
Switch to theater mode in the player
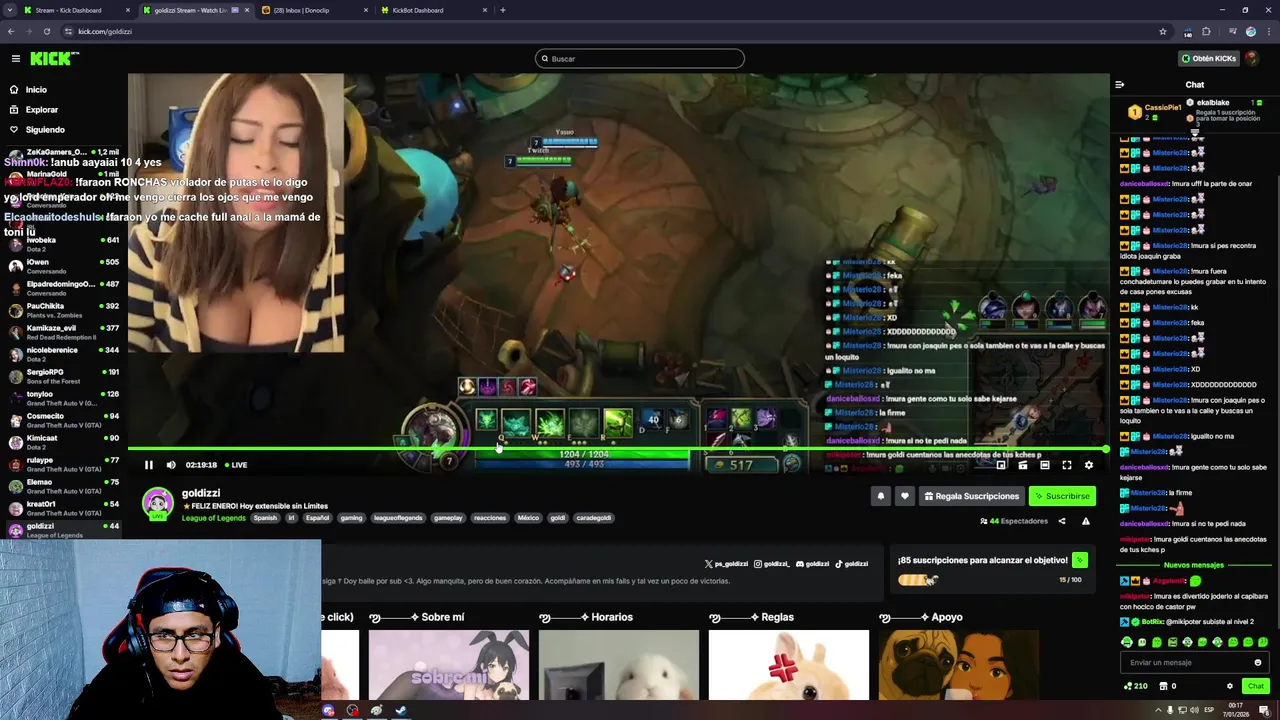1045,465
